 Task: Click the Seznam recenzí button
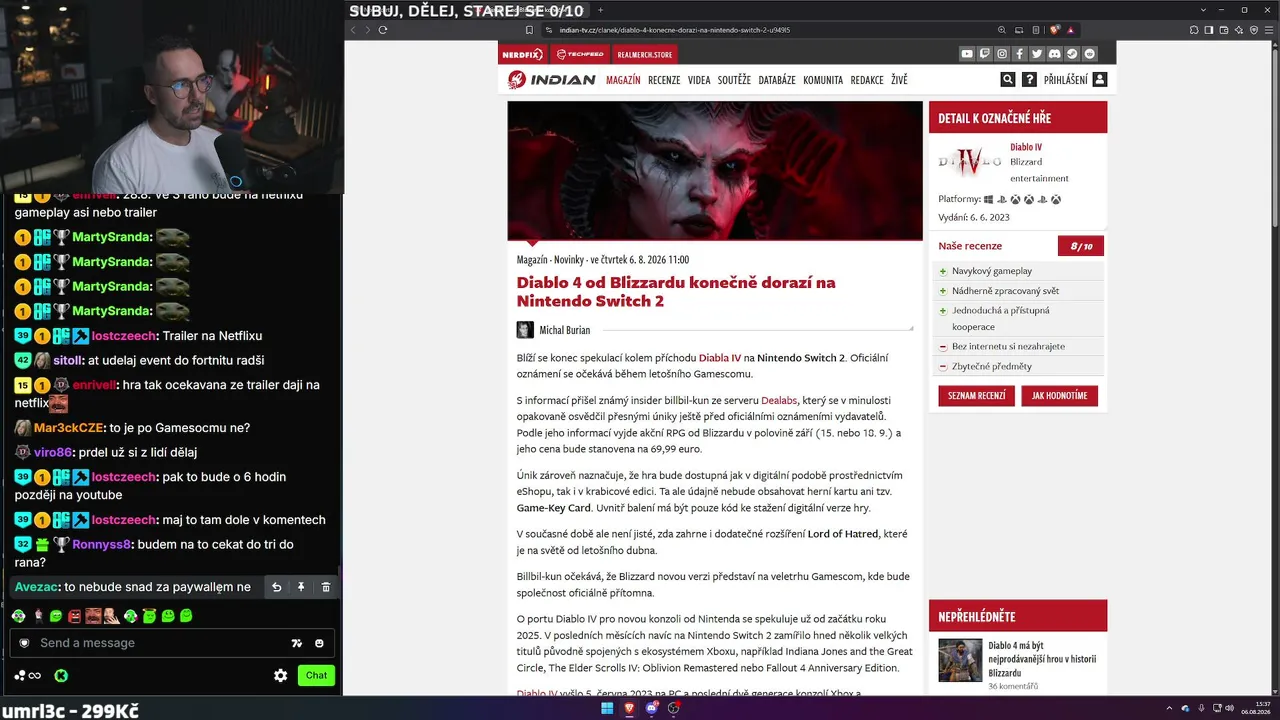pos(977,396)
